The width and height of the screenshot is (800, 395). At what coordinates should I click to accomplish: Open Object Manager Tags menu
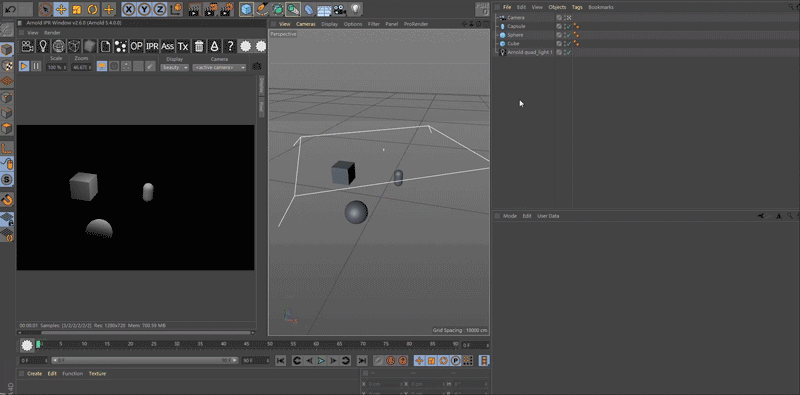[577, 7]
